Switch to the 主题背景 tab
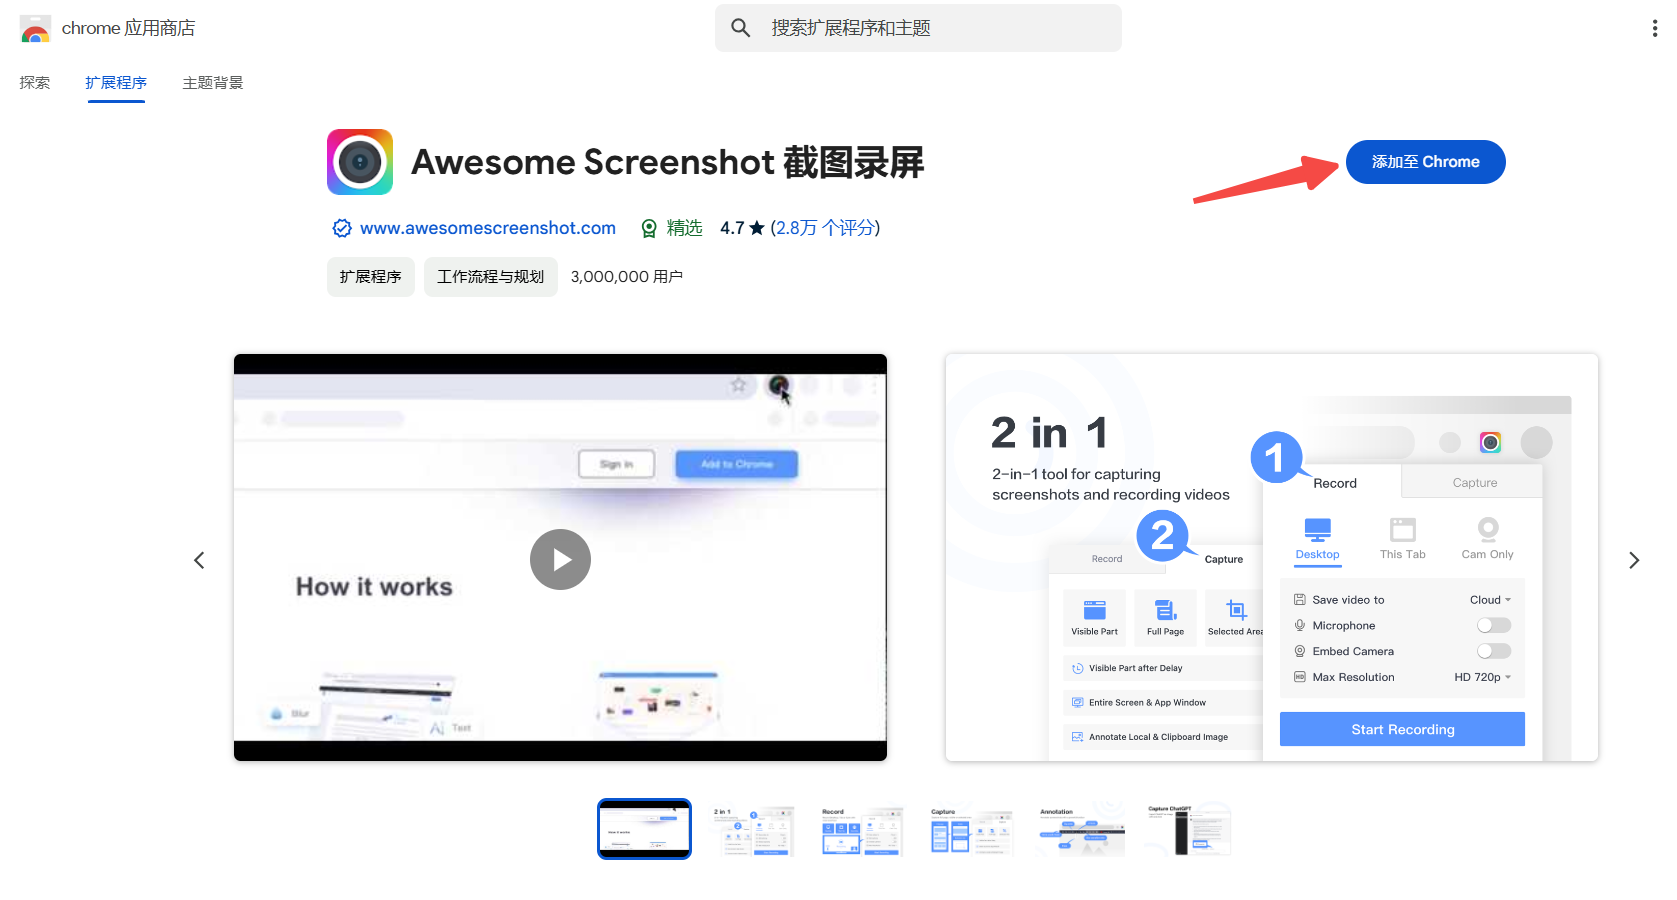The width and height of the screenshot is (1677, 900). point(213,83)
